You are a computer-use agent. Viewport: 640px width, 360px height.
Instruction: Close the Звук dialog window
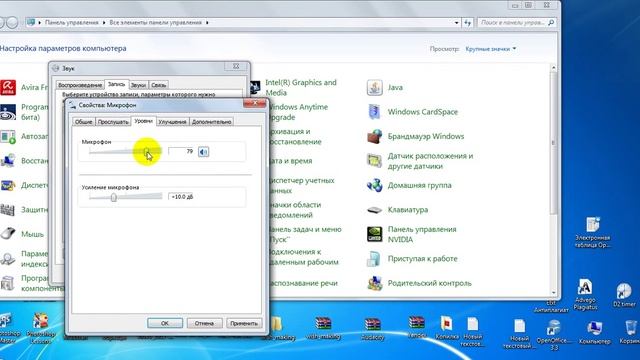236,66
